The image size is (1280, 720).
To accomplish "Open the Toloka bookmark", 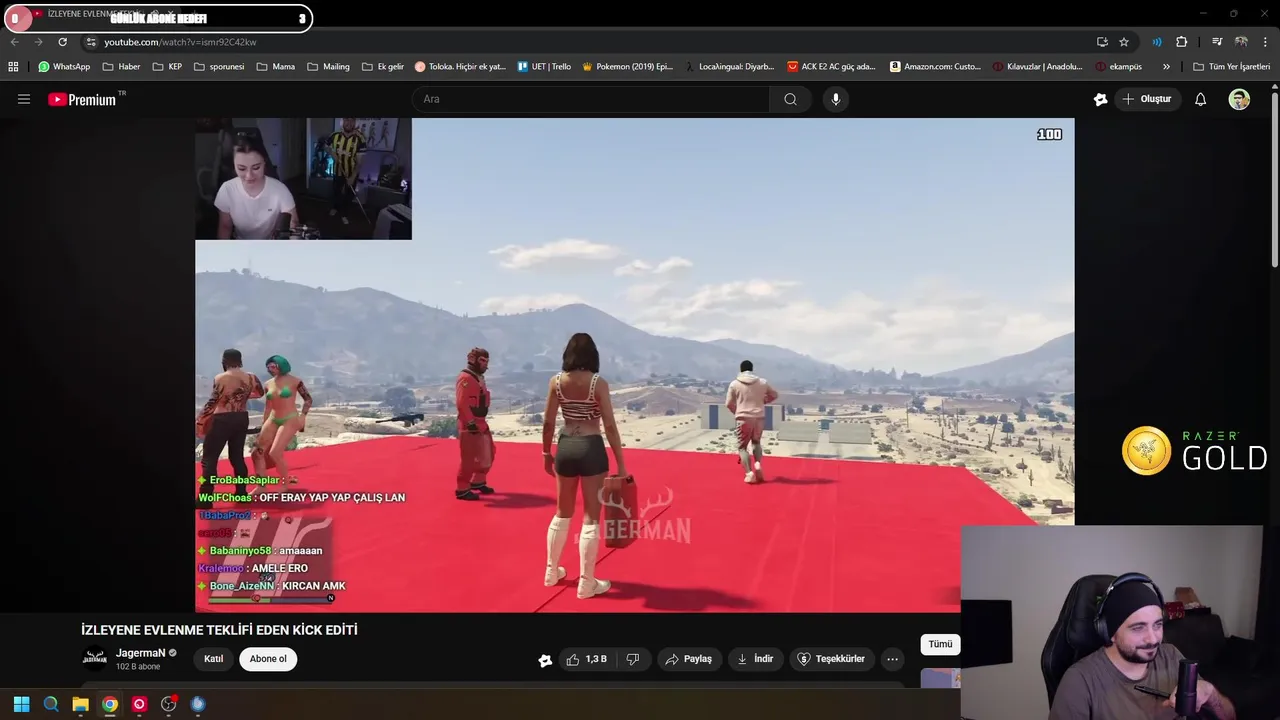I will [x=460, y=67].
